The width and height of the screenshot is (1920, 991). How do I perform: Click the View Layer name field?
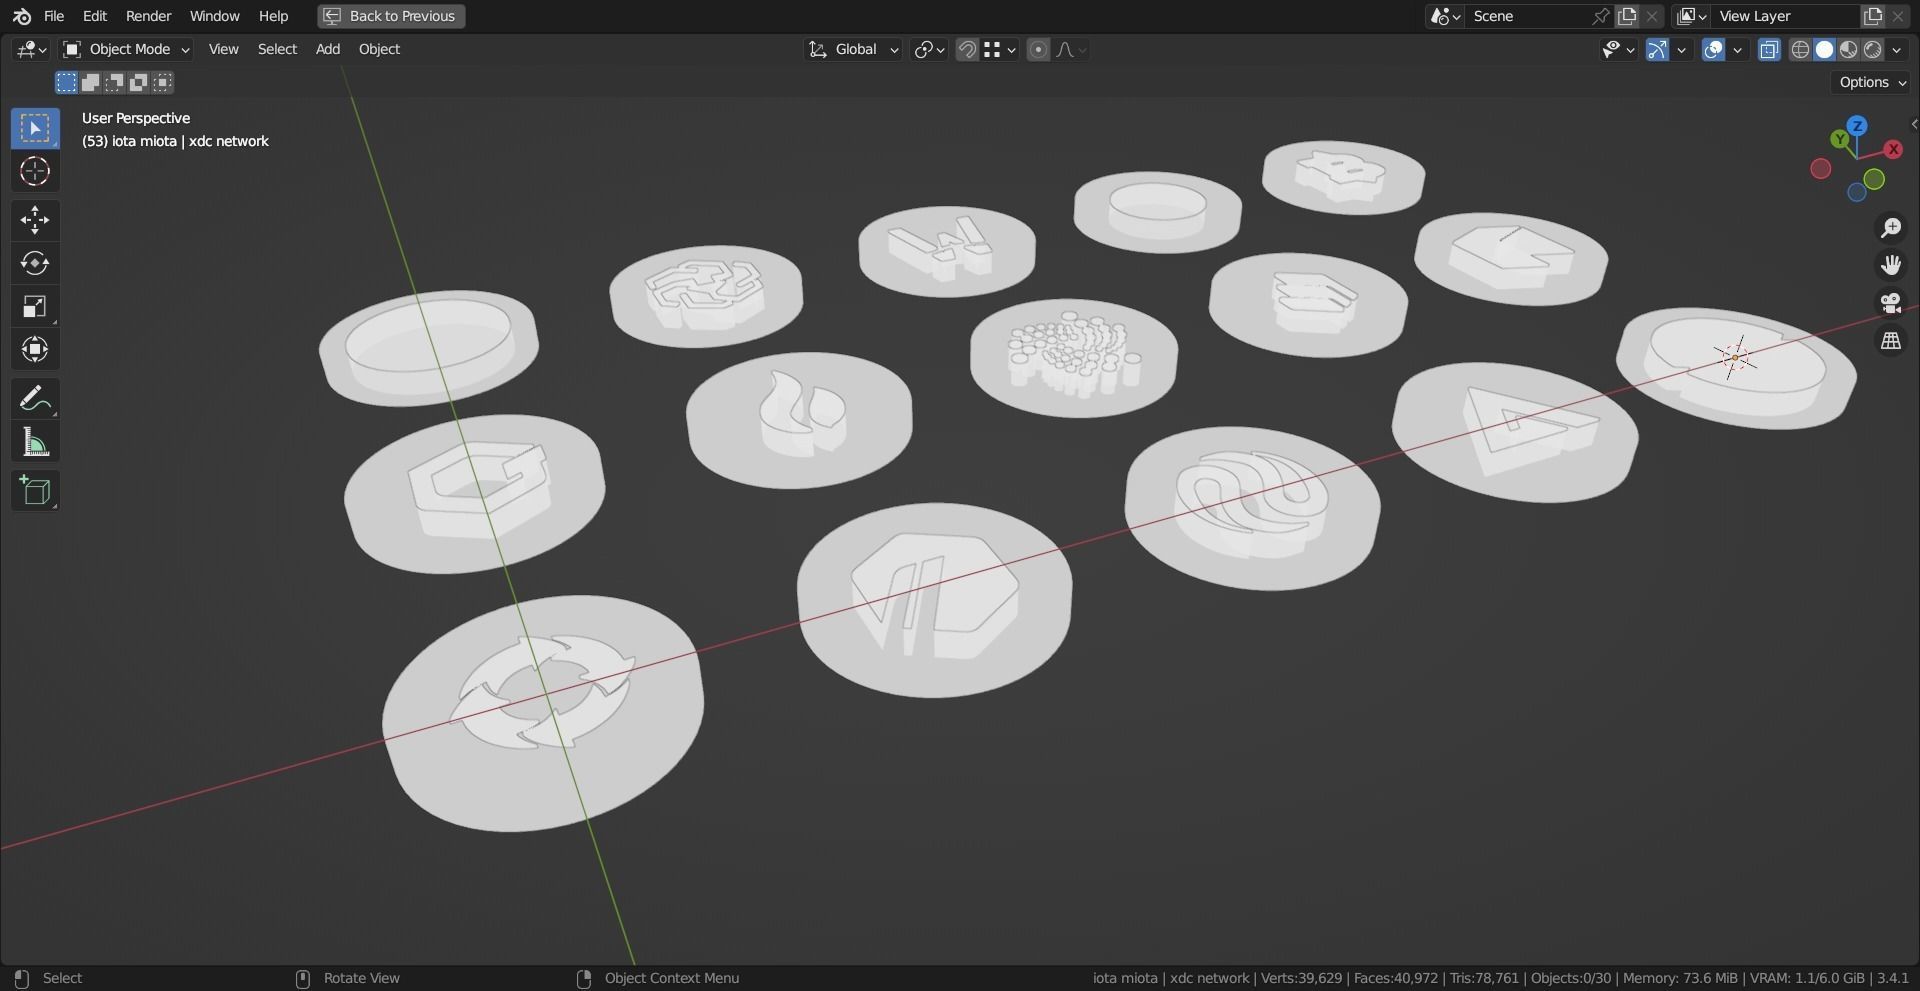pos(1786,16)
